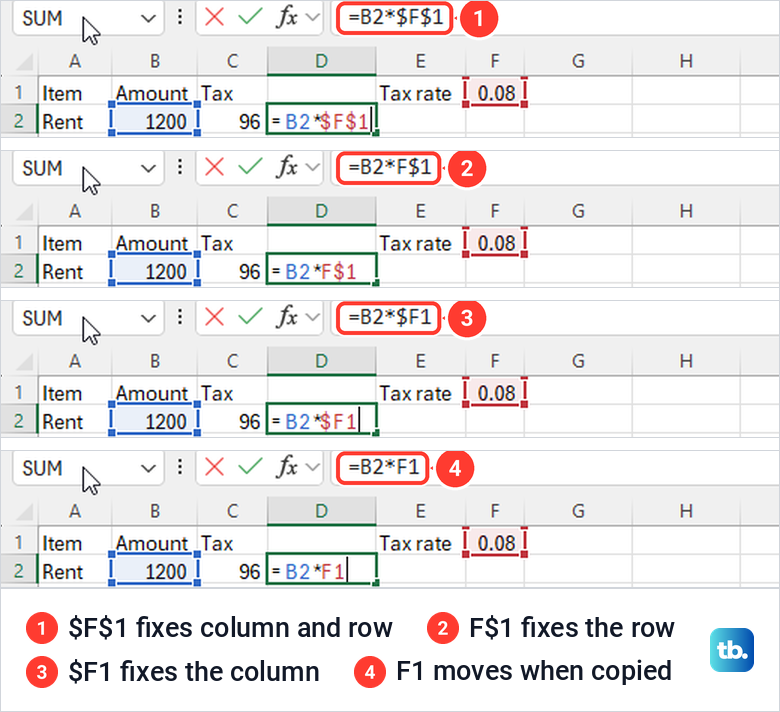Open Insert Function beside the =B2*$F$1 formula
The image size is (780, 712).
click(287, 17)
